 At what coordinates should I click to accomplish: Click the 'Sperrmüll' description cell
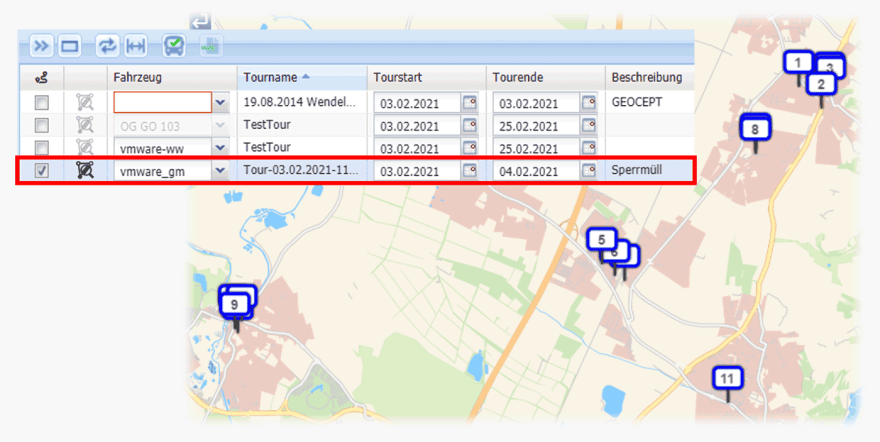click(x=637, y=169)
